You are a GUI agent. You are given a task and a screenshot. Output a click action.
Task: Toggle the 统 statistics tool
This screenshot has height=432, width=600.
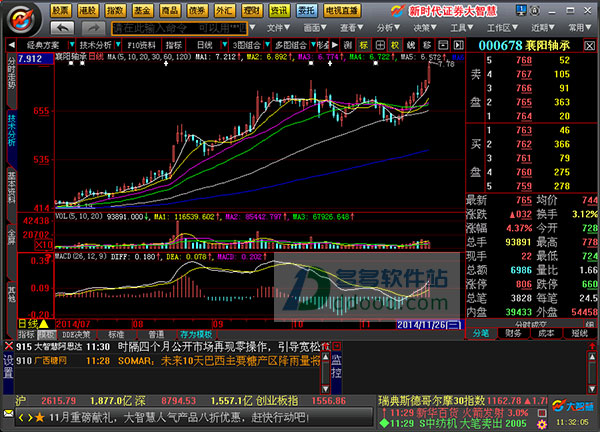(411, 45)
